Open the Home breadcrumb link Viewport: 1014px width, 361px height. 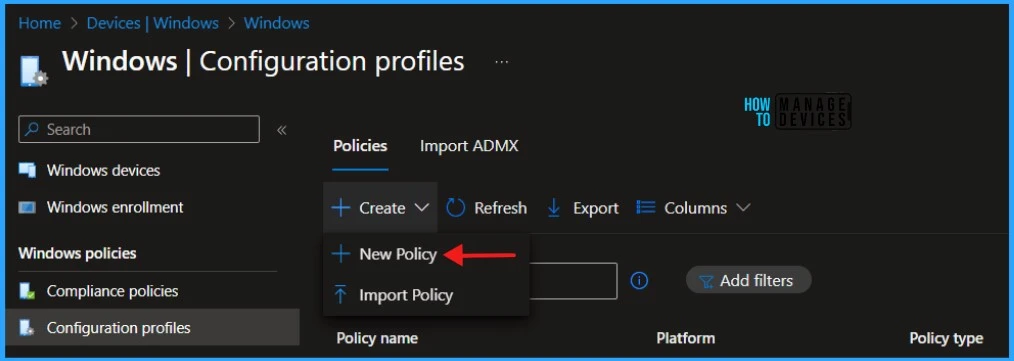pyautogui.click(x=39, y=23)
